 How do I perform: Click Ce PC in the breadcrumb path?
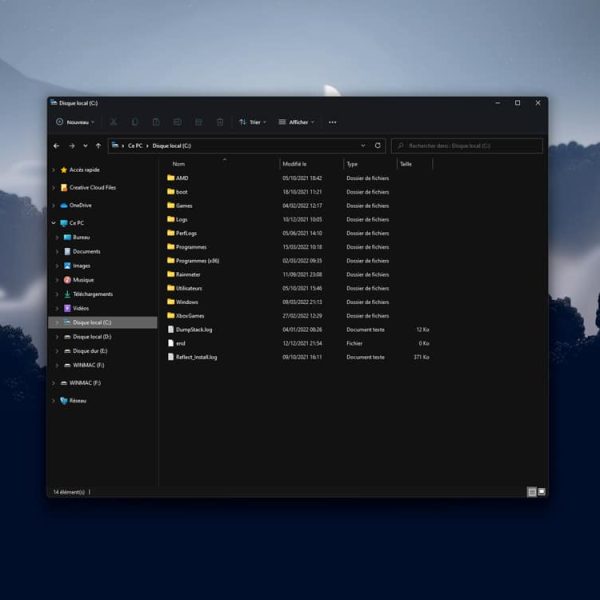pos(135,146)
